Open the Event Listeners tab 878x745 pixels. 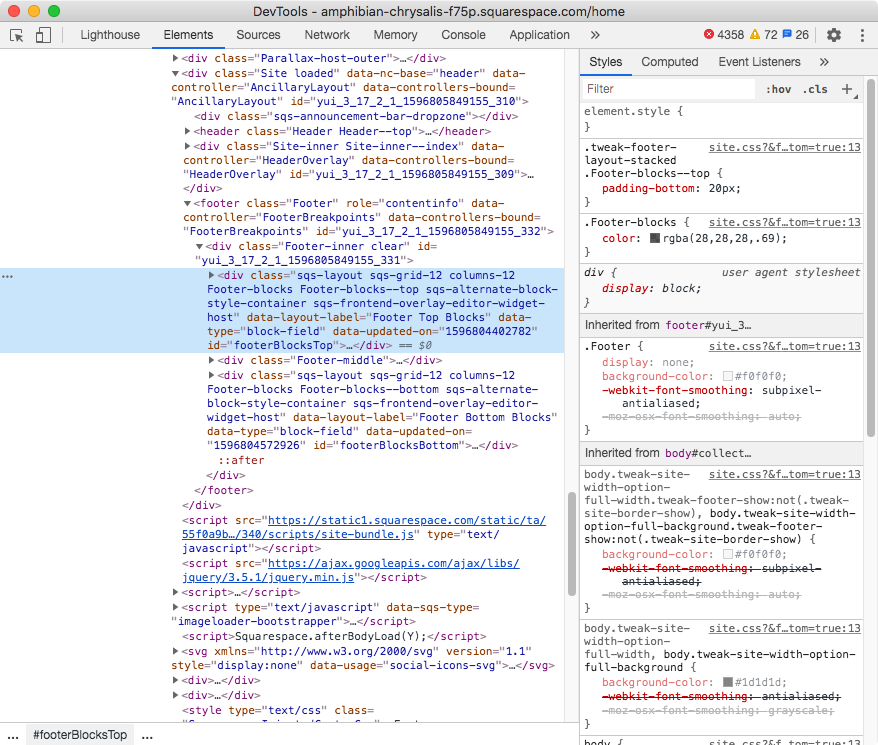click(x=759, y=62)
